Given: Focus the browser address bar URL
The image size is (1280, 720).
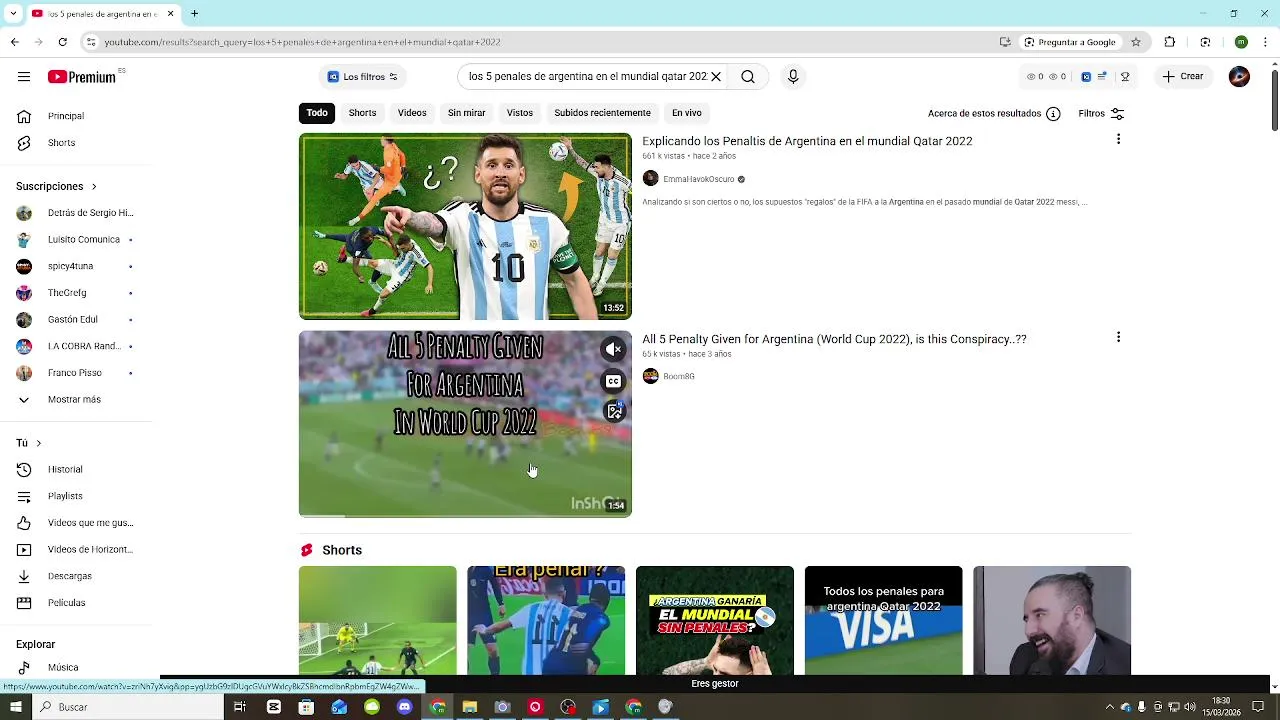Looking at the screenshot, I should (x=540, y=42).
